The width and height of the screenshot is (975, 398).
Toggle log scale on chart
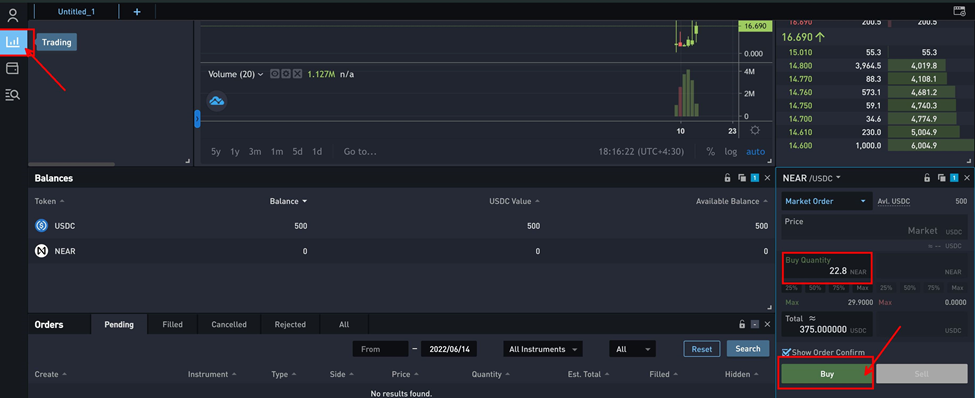click(731, 151)
